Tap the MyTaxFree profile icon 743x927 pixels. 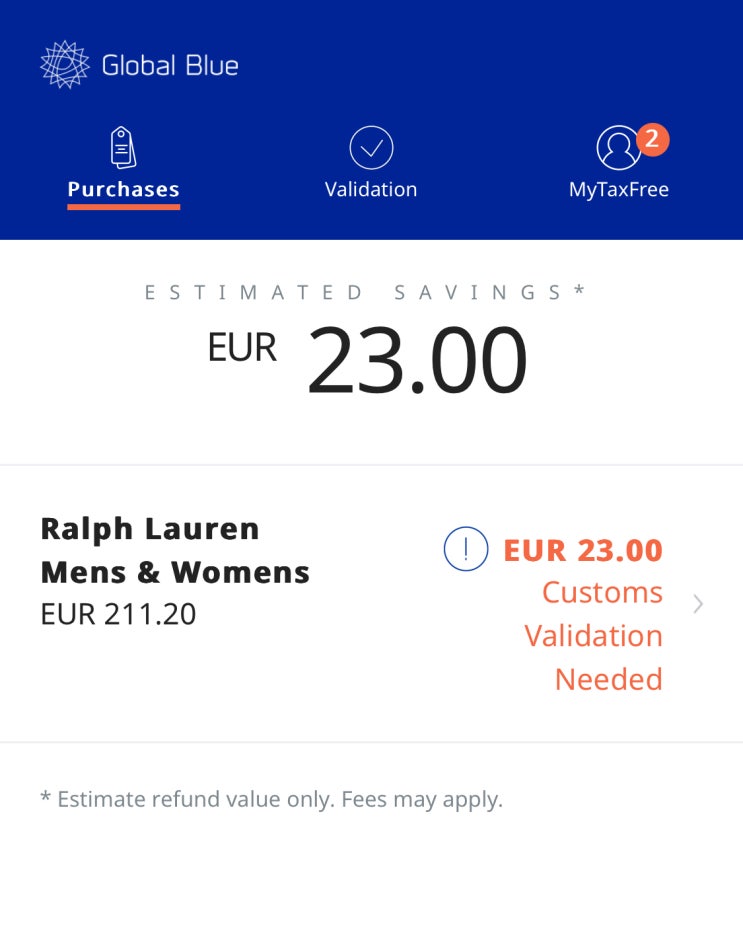(x=618, y=148)
